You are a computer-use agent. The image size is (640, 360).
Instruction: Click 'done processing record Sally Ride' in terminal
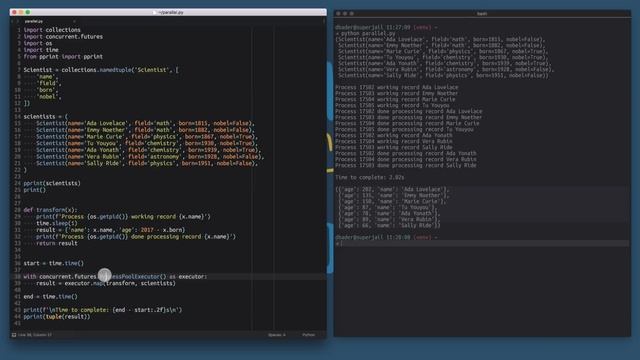tap(427, 165)
